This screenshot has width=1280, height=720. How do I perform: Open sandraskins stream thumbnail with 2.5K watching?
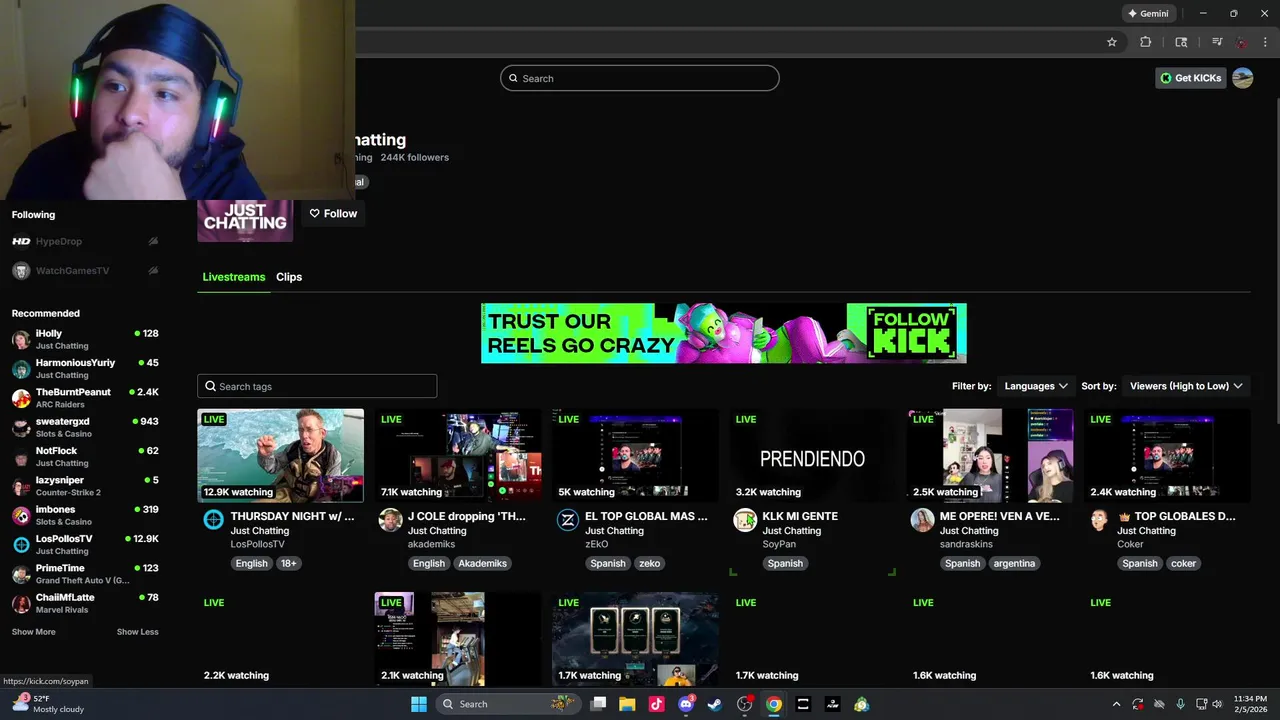pyautogui.click(x=990, y=455)
